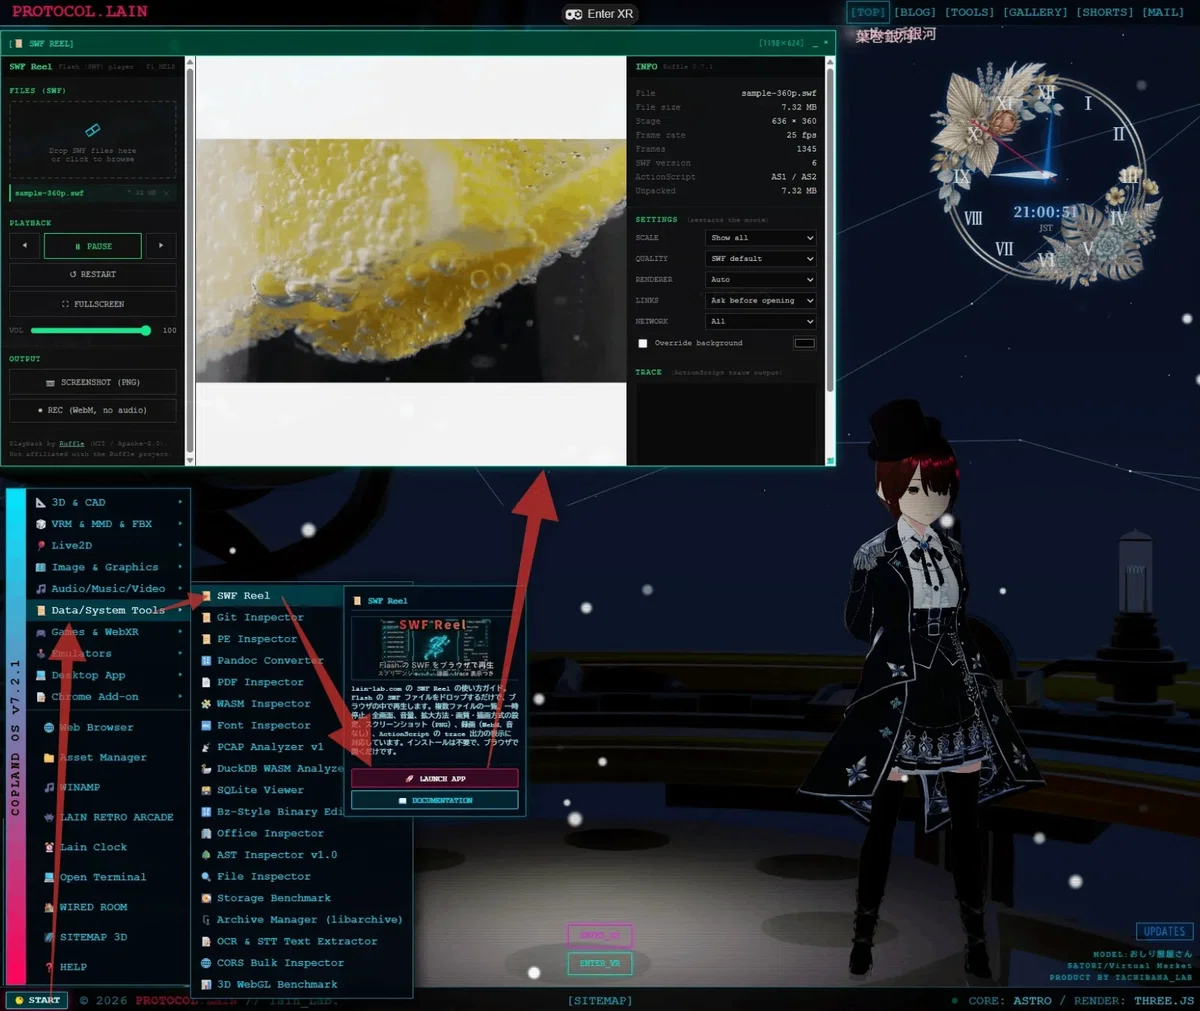Click the OCR & STT Text Extractor icon
This screenshot has height=1011, width=1200.
pos(206,942)
